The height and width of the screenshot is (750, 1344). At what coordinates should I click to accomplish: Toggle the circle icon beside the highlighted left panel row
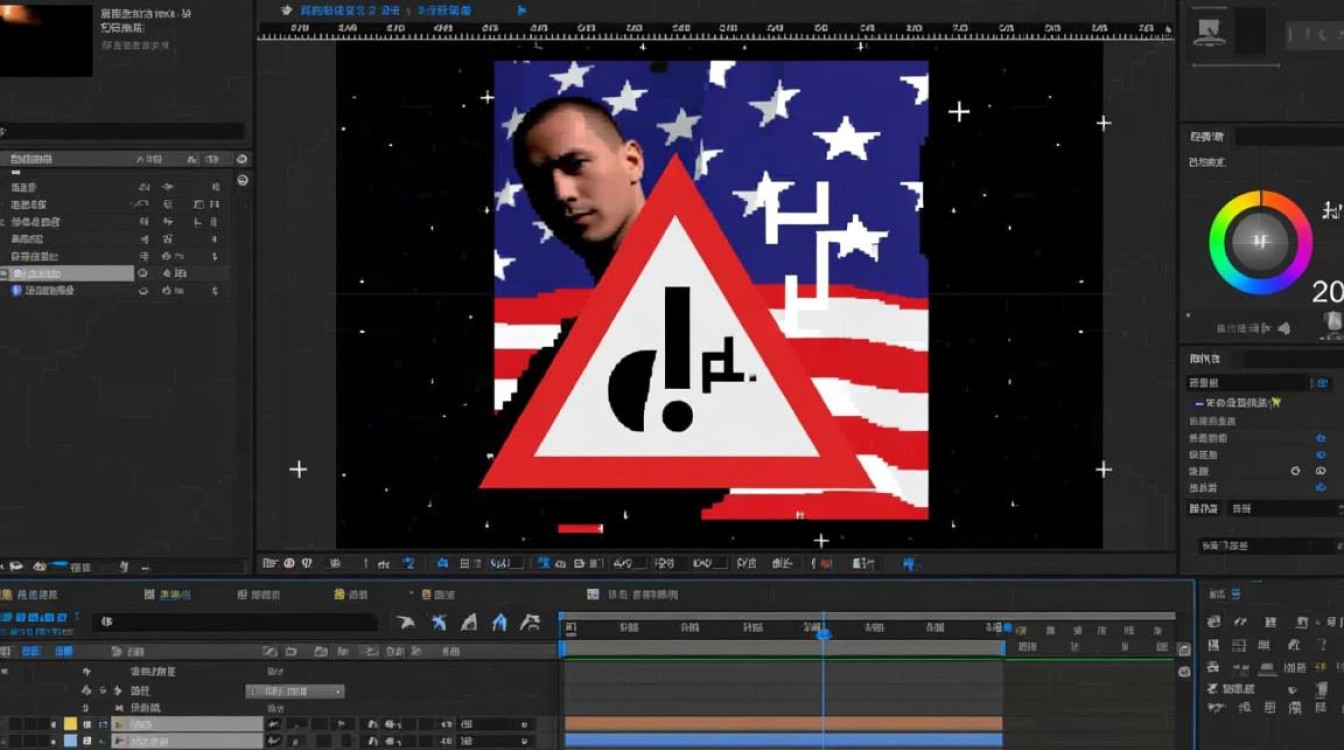click(142, 273)
